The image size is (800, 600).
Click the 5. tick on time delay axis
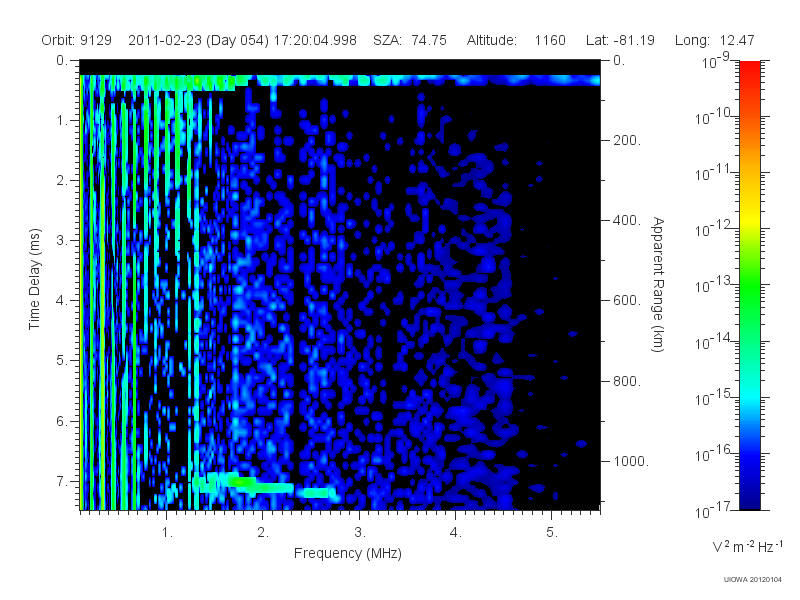tap(62, 361)
